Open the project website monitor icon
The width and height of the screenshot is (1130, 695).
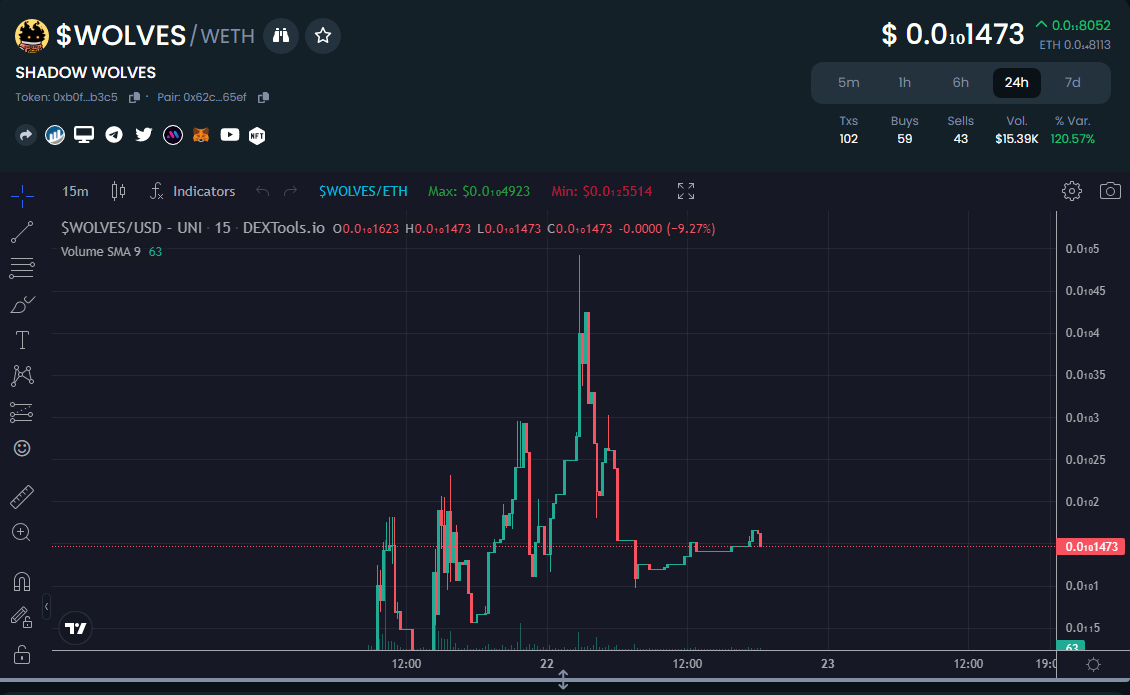click(84, 135)
